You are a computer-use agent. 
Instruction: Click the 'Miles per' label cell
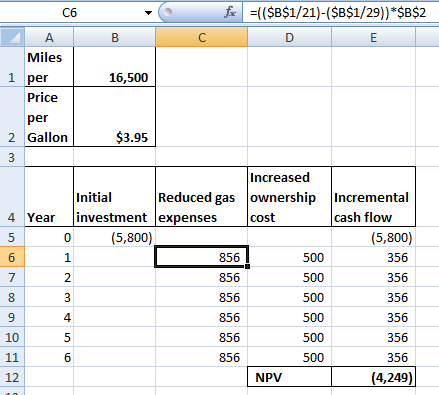point(49,67)
